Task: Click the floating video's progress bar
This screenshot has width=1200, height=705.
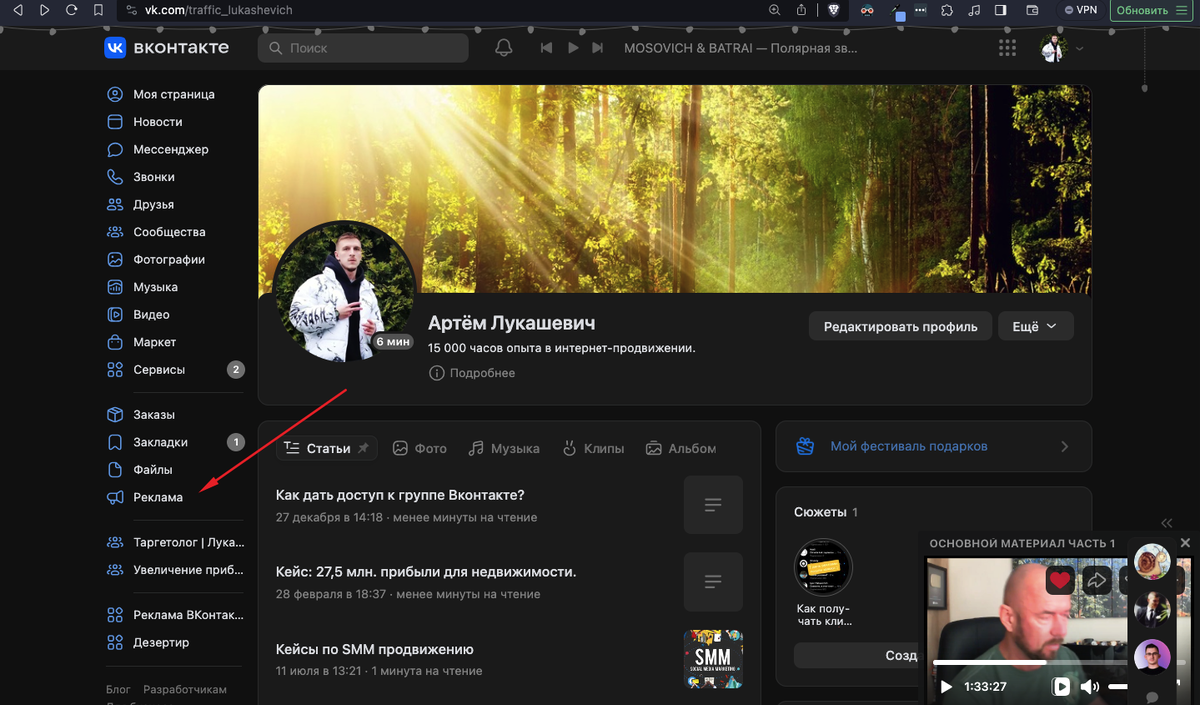Action: pyautogui.click(x=1030, y=662)
